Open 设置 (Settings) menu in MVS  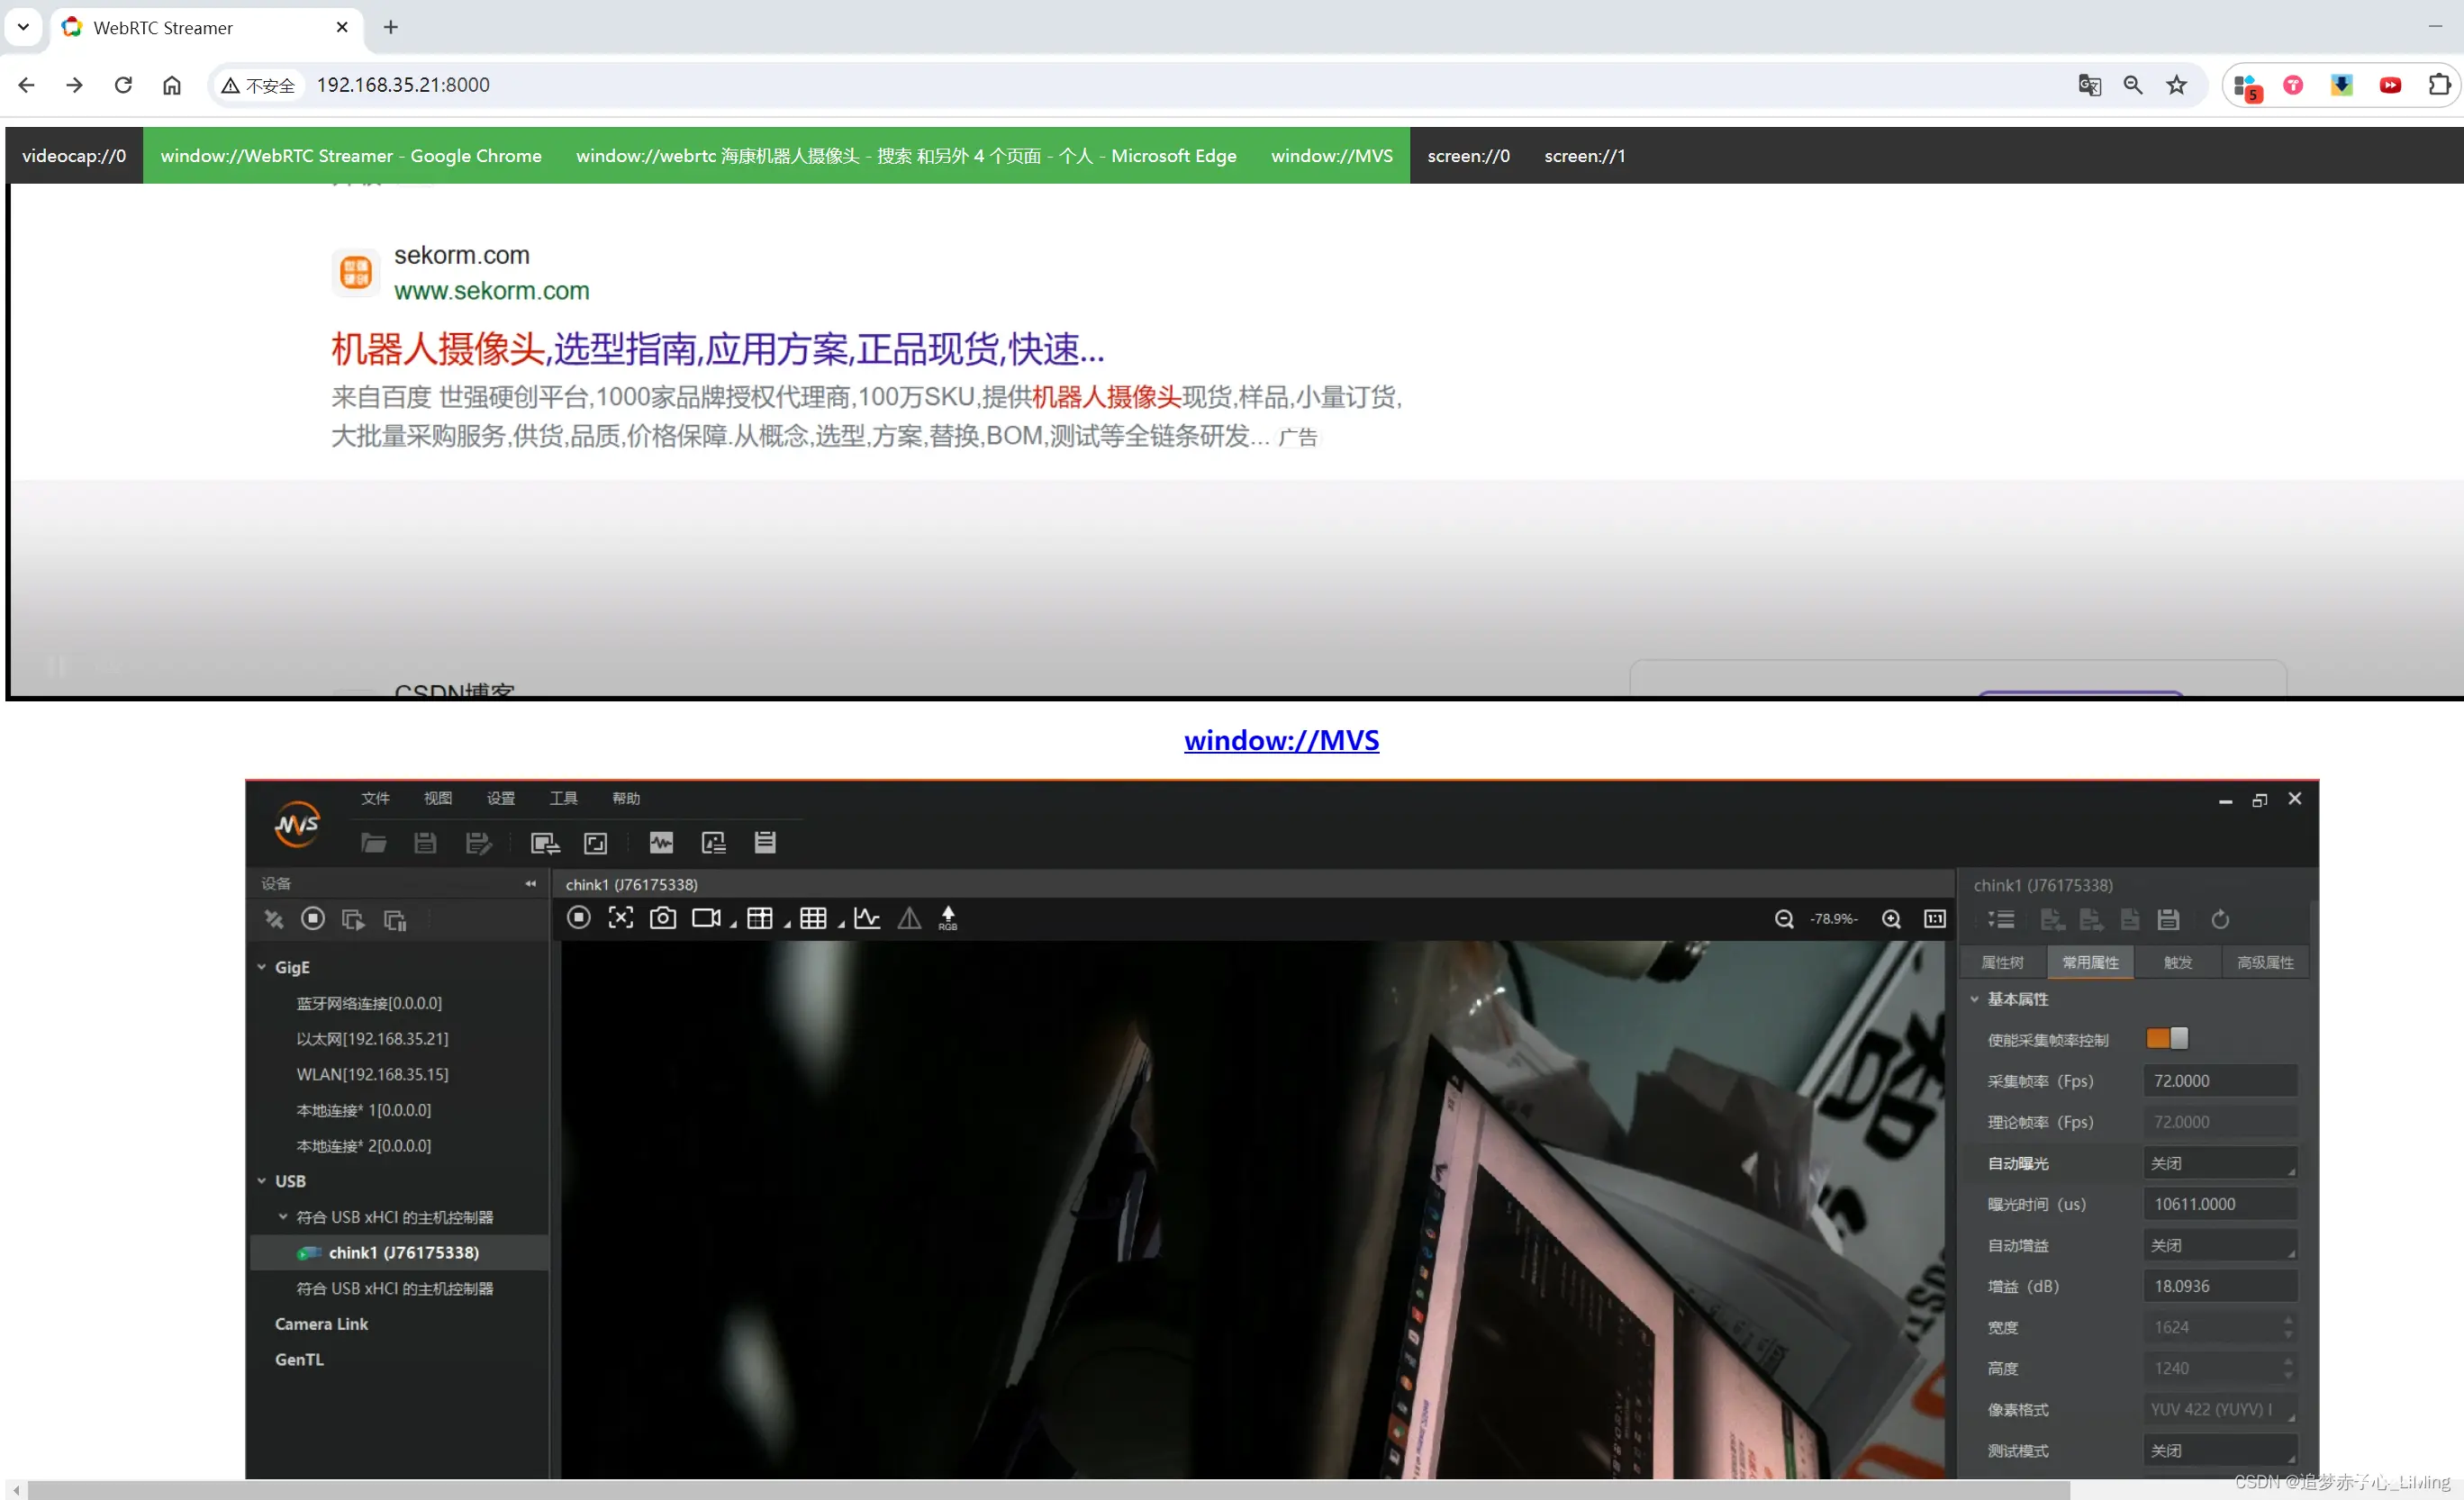tap(500, 798)
